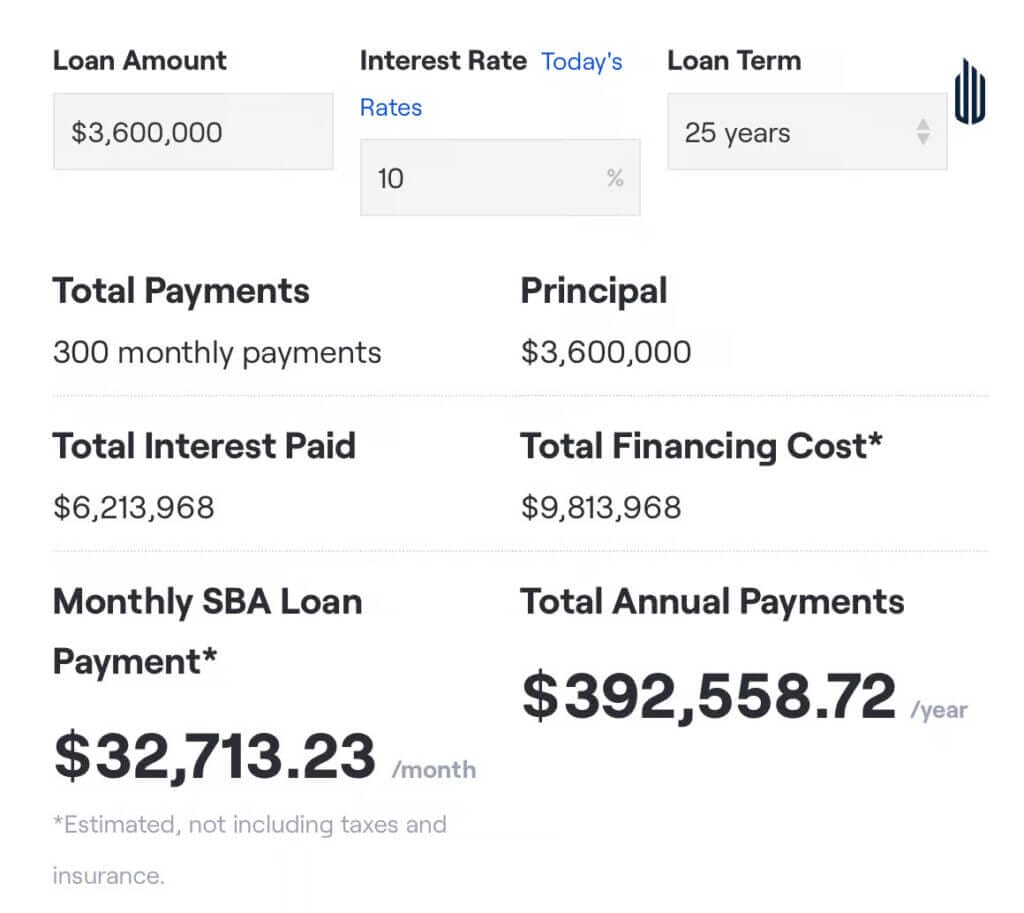Click the 300 monthly payments text
This screenshot has width=1024, height=913.
click(x=217, y=353)
